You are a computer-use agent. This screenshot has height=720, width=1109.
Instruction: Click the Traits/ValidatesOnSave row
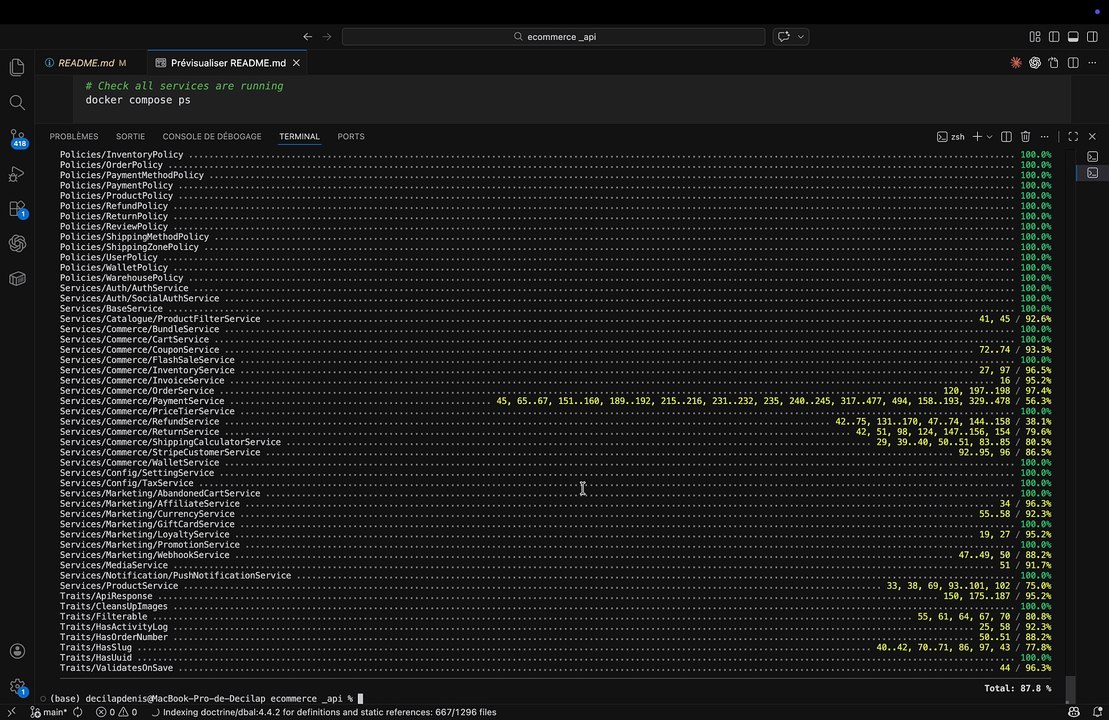click(555, 668)
